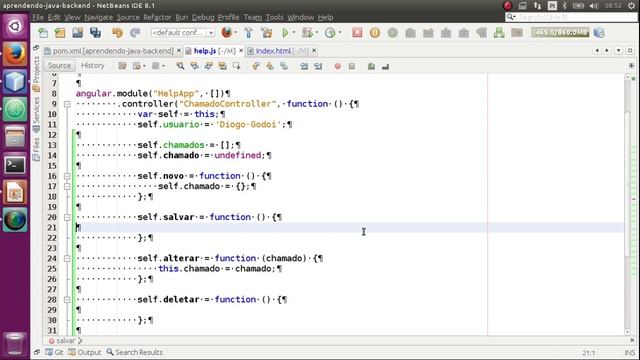Image resolution: width=640 pixels, height=360 pixels.
Task: Click the Save All toolbar icon
Action: (x=96, y=33)
